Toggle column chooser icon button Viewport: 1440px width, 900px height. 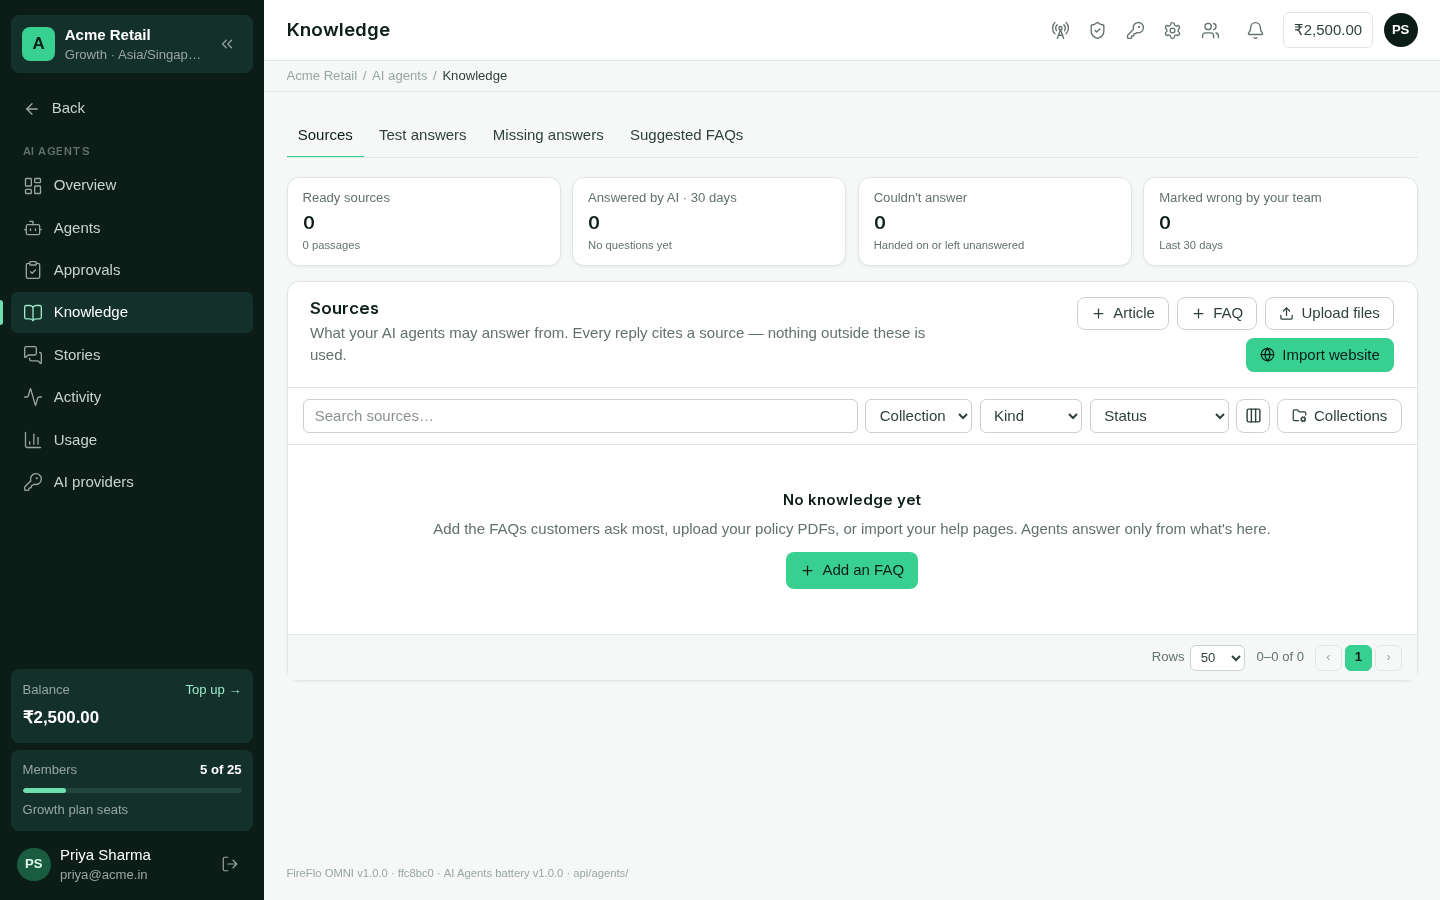1253,416
